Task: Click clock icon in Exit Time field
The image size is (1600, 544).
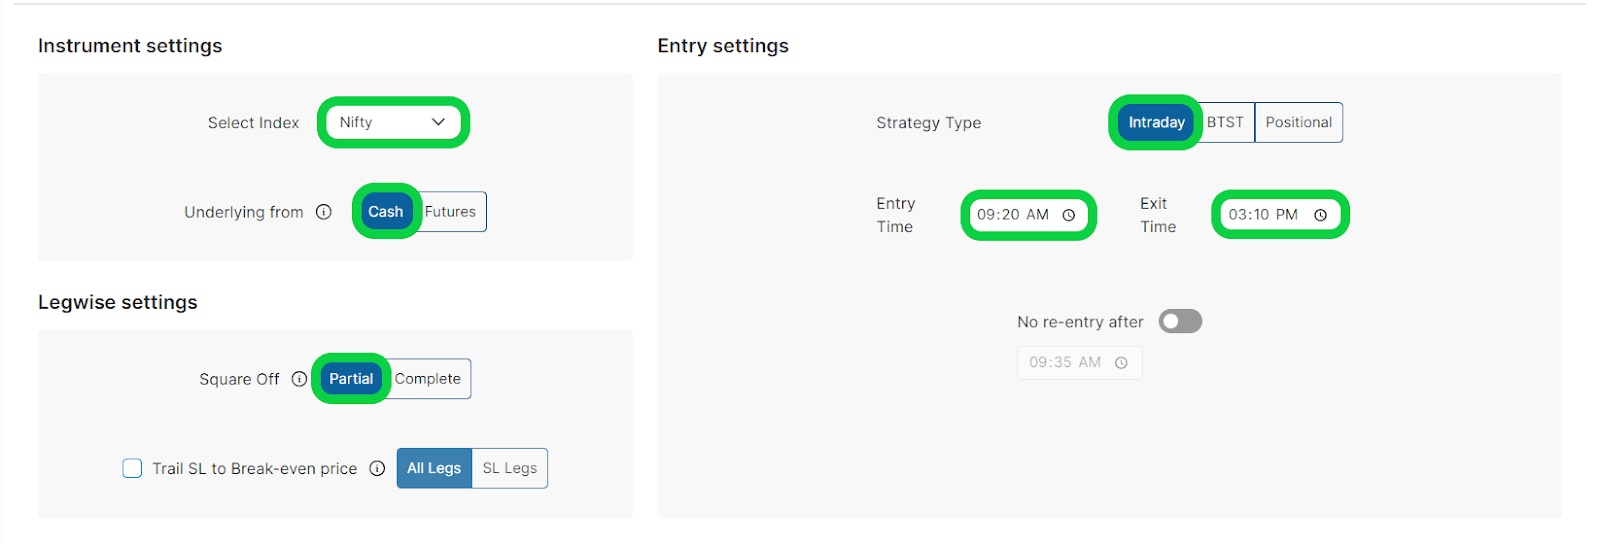Action: coord(1320,215)
